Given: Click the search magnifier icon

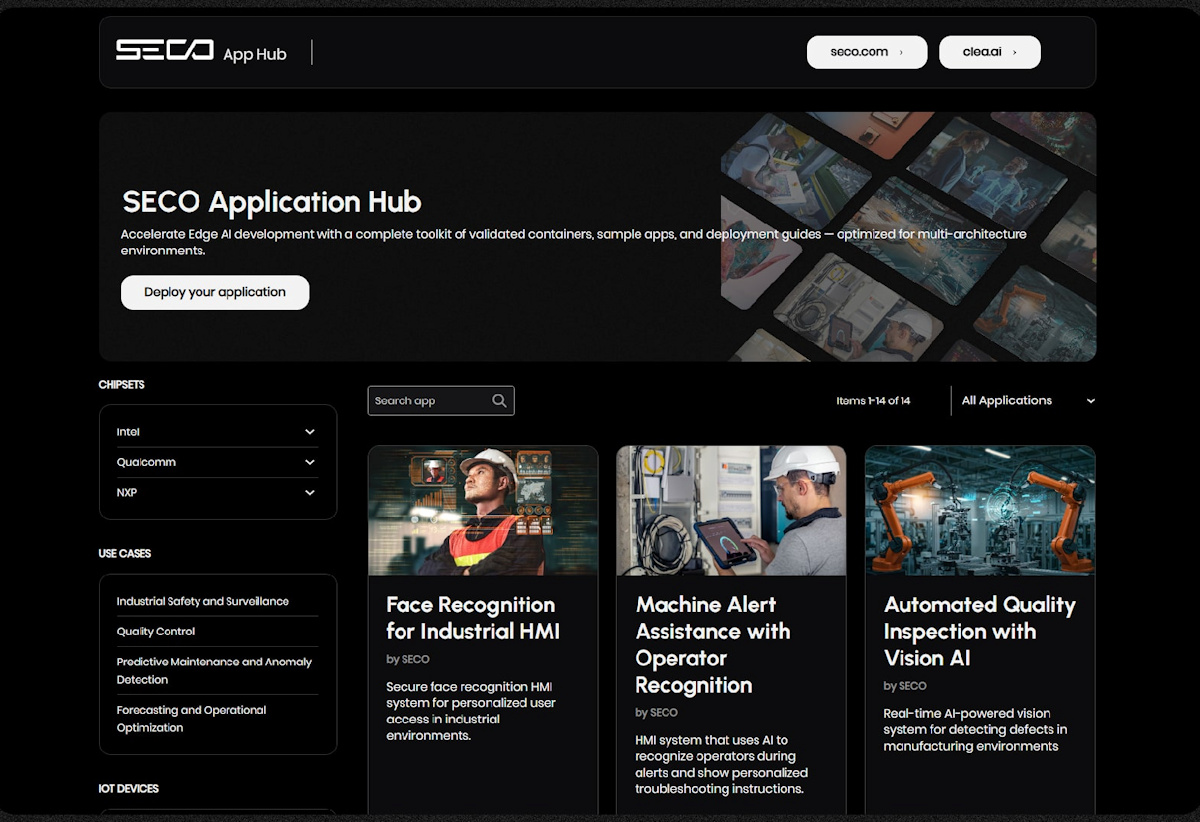Looking at the screenshot, I should [499, 401].
